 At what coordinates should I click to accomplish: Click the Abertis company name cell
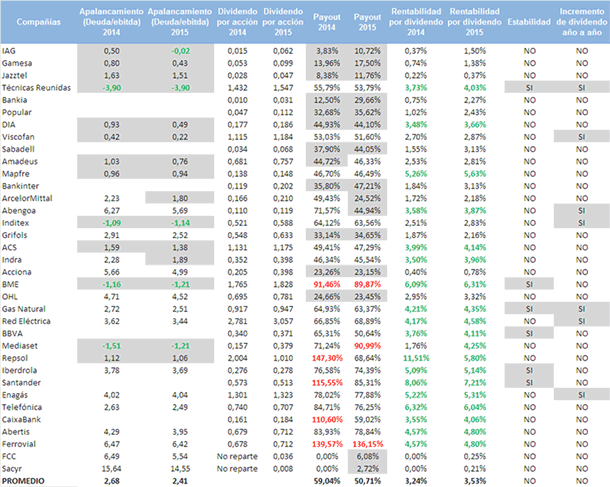coord(16,432)
